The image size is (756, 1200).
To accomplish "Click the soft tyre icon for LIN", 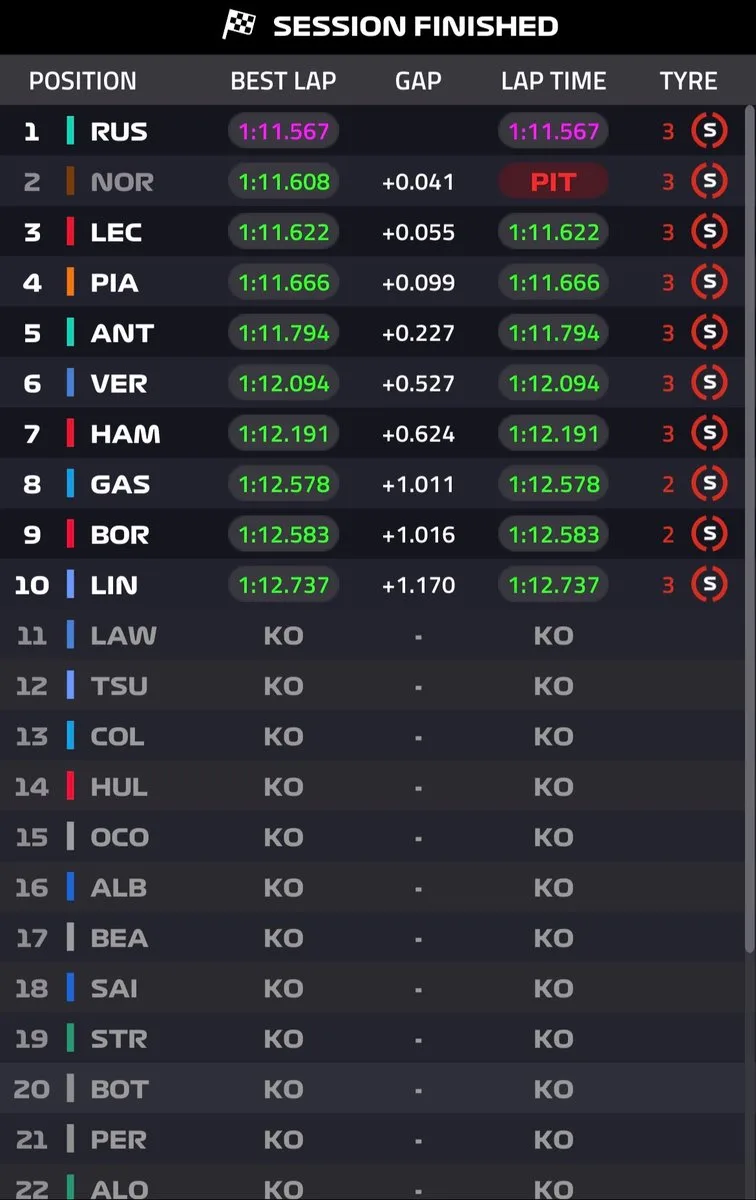I will 709,584.
